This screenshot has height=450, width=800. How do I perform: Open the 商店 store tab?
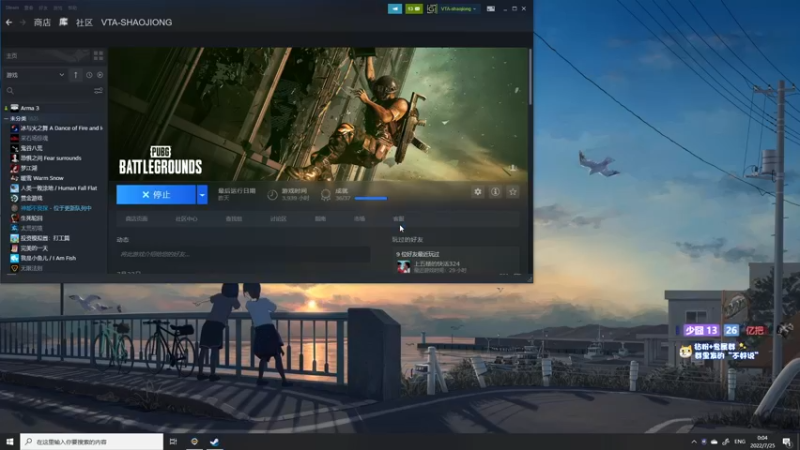[42, 22]
